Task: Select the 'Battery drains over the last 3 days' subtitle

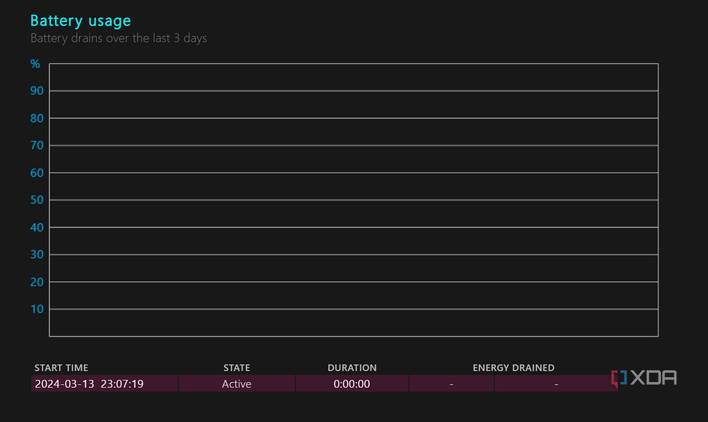Action: (118, 38)
